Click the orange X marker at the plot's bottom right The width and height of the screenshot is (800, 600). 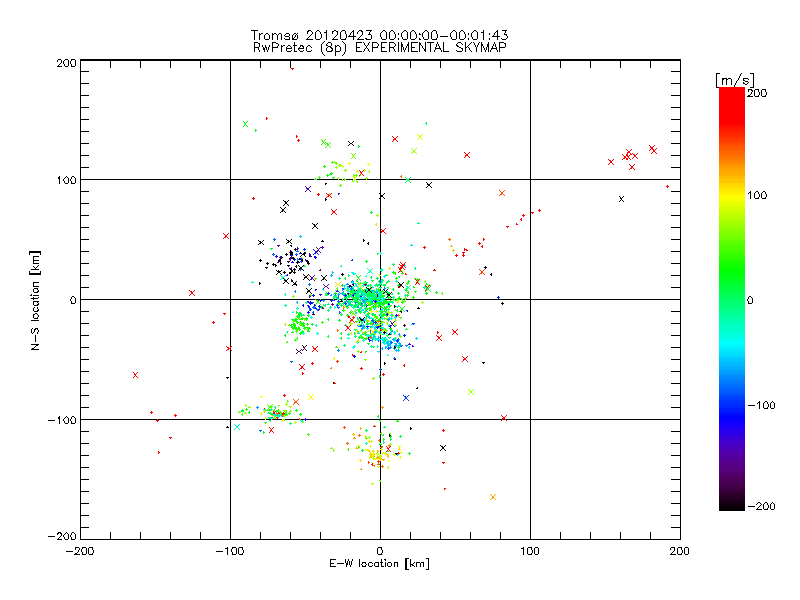click(x=493, y=497)
